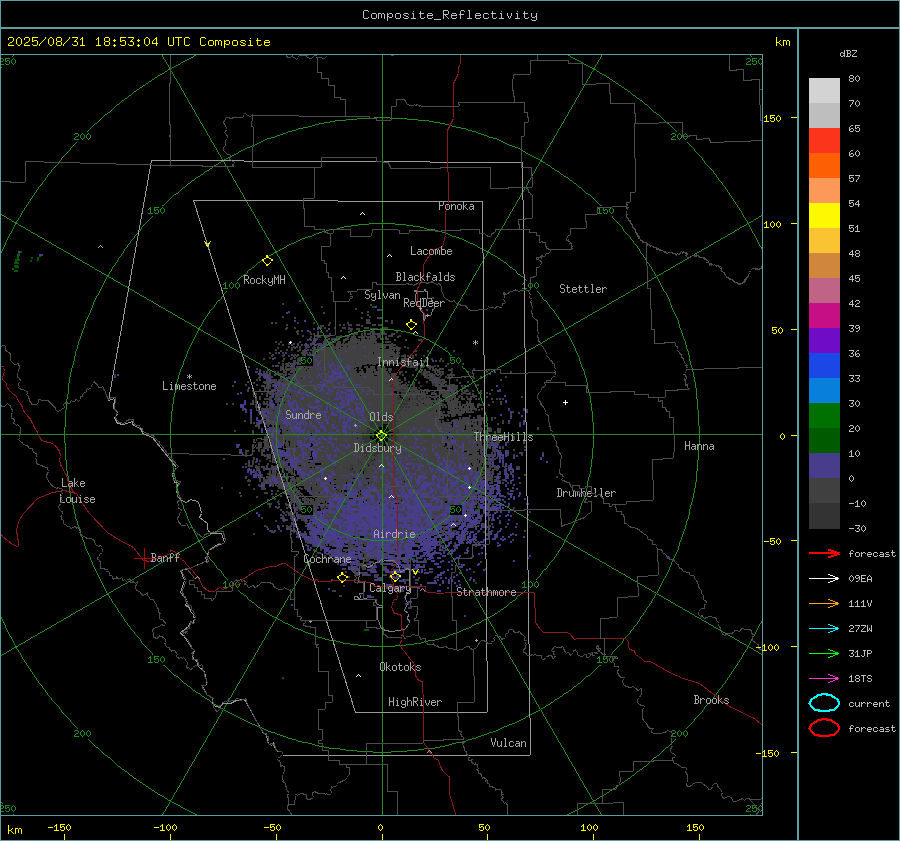Click the HighRiver city label
This screenshot has width=900, height=841.
(415, 702)
